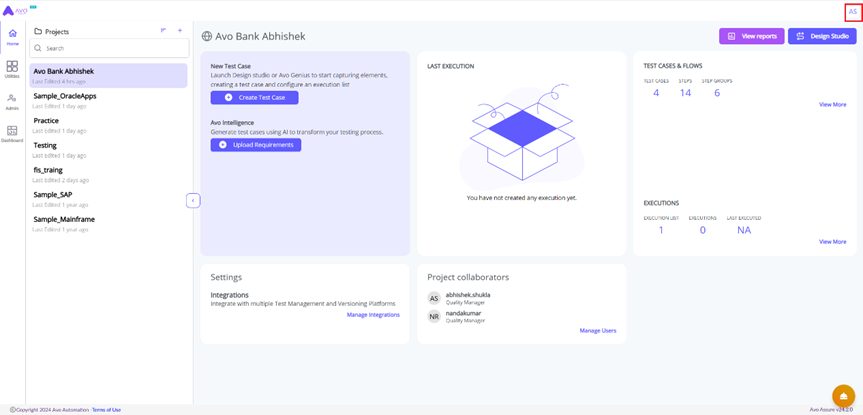Image resolution: width=863 pixels, height=415 pixels.
Task: Click the Upload Requirements button
Action: point(256,145)
